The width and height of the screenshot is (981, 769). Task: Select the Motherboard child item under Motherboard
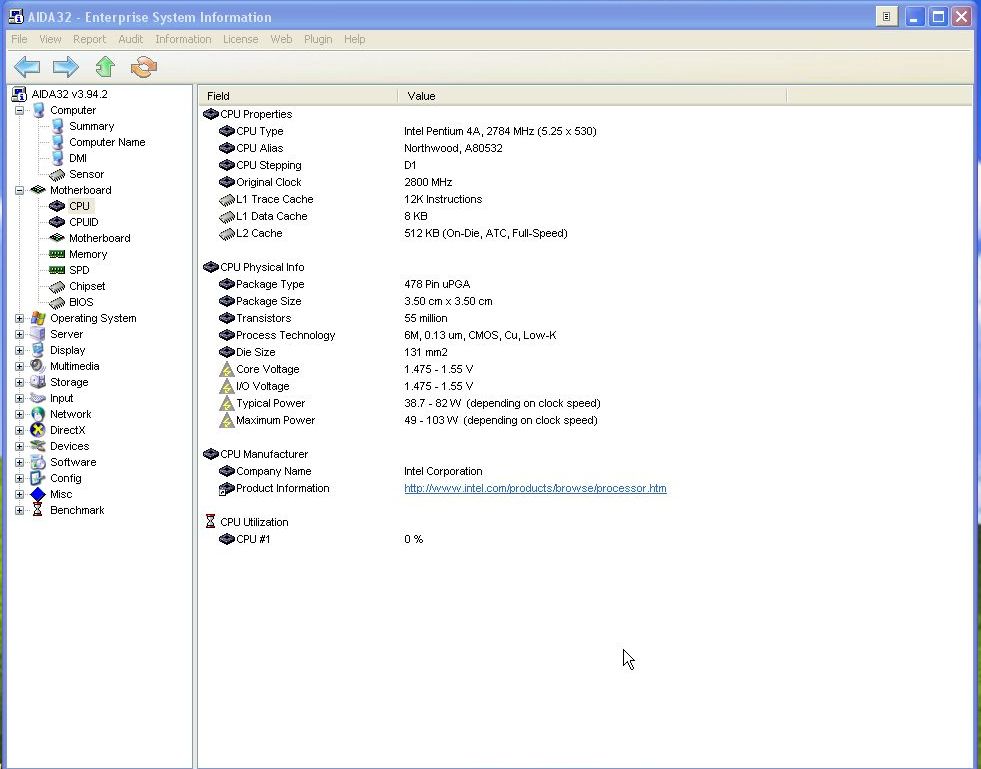tap(99, 238)
